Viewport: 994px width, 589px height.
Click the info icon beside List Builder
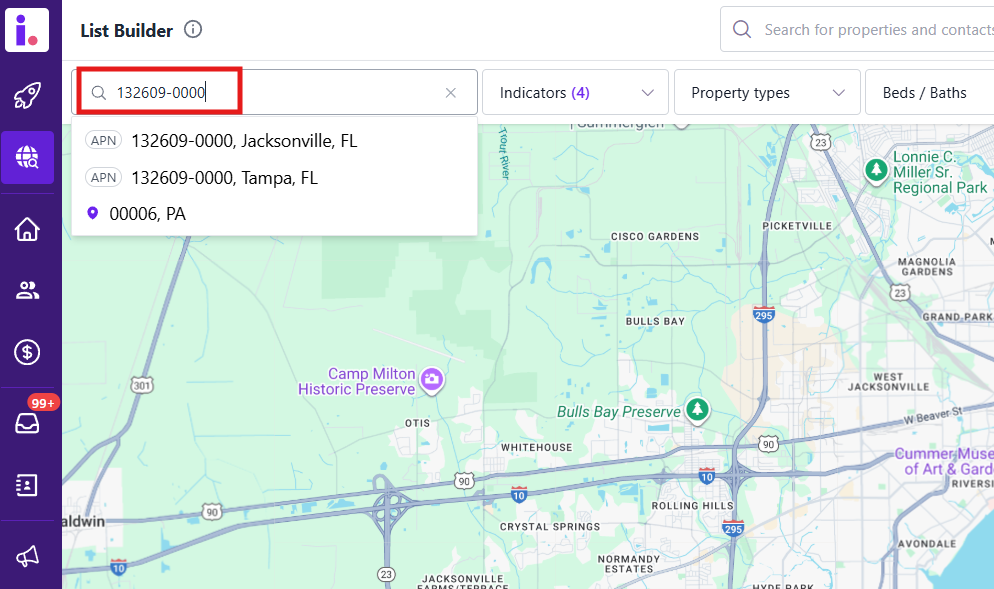coord(193,30)
